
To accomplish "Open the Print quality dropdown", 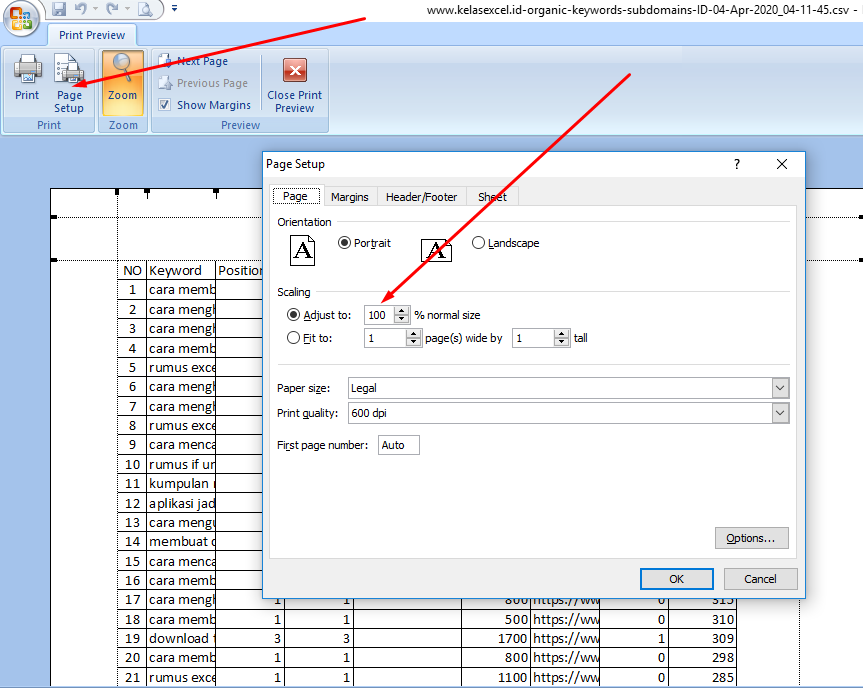I will [780, 413].
